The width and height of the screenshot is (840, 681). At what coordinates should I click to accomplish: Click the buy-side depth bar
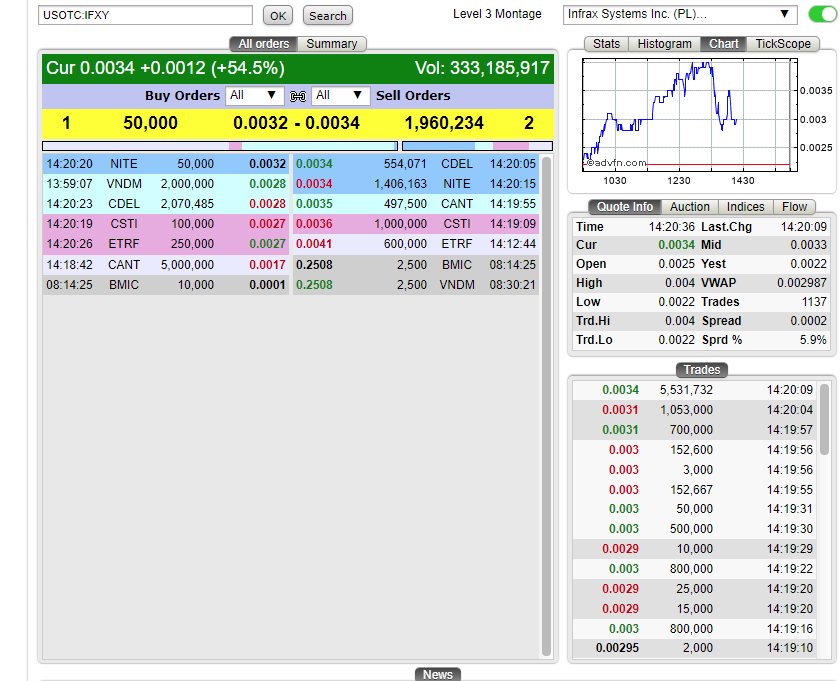tap(220, 146)
